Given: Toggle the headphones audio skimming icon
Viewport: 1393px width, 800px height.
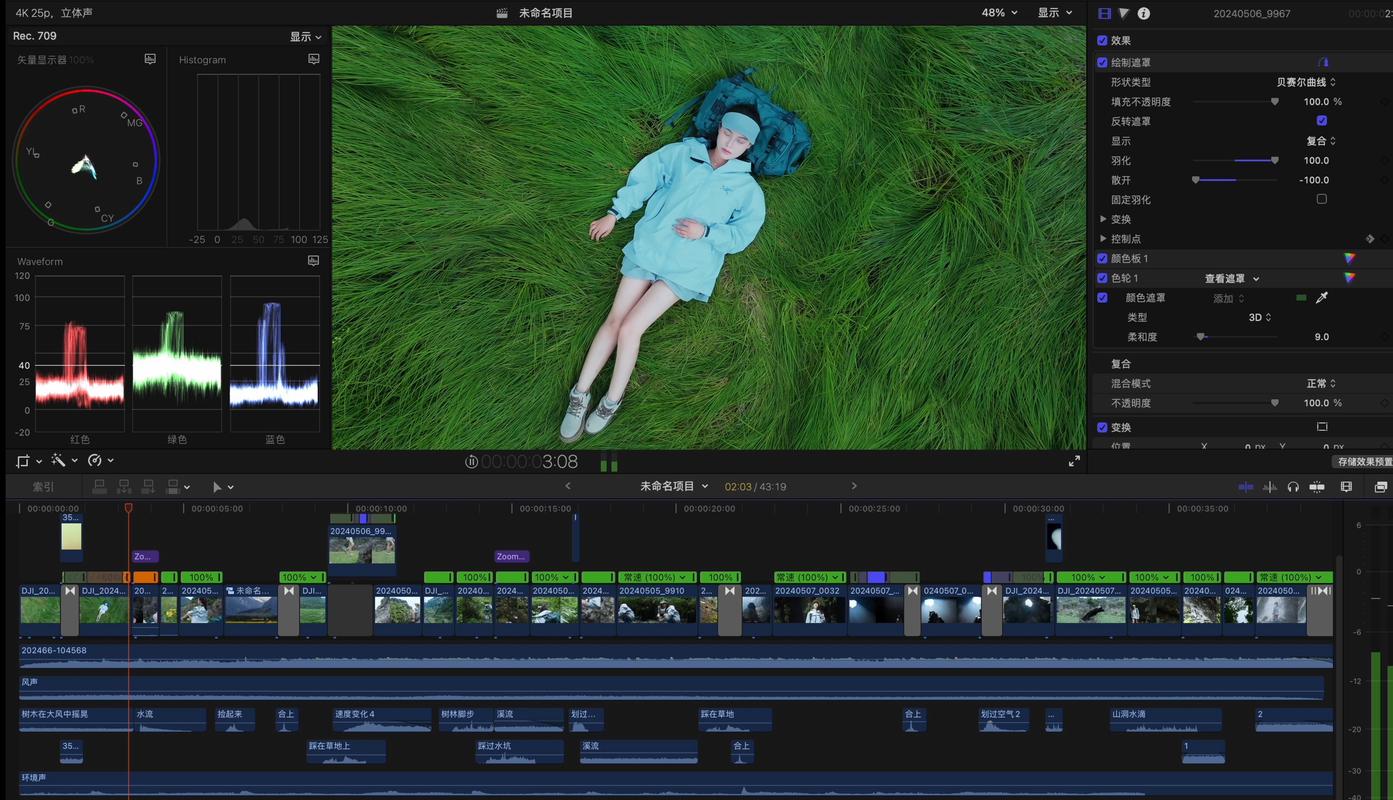Looking at the screenshot, I should click(x=1293, y=487).
